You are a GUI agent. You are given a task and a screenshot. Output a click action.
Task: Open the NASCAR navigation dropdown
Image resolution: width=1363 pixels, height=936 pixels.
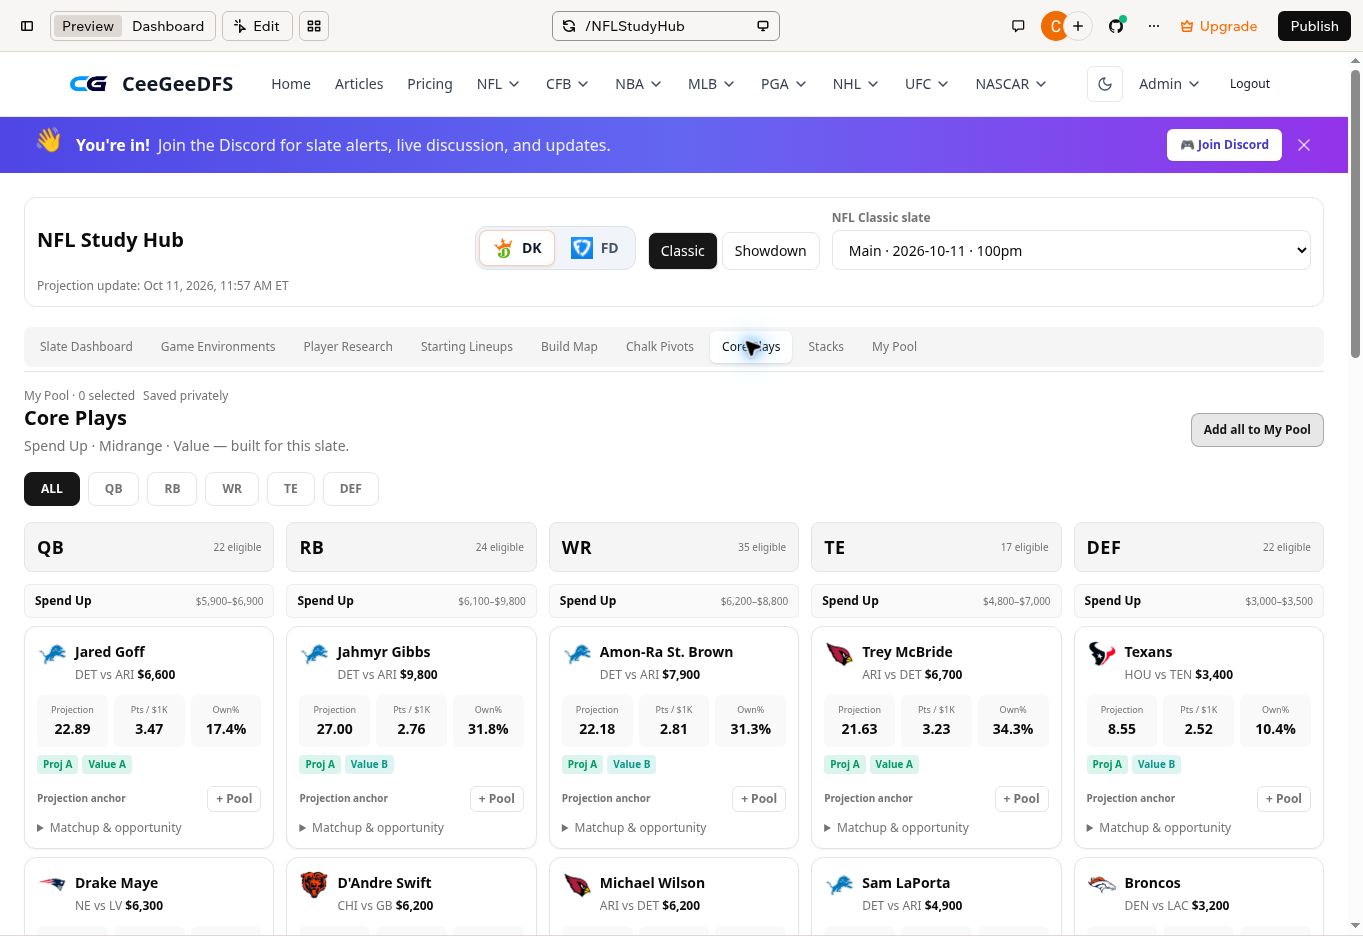[x=1011, y=84]
